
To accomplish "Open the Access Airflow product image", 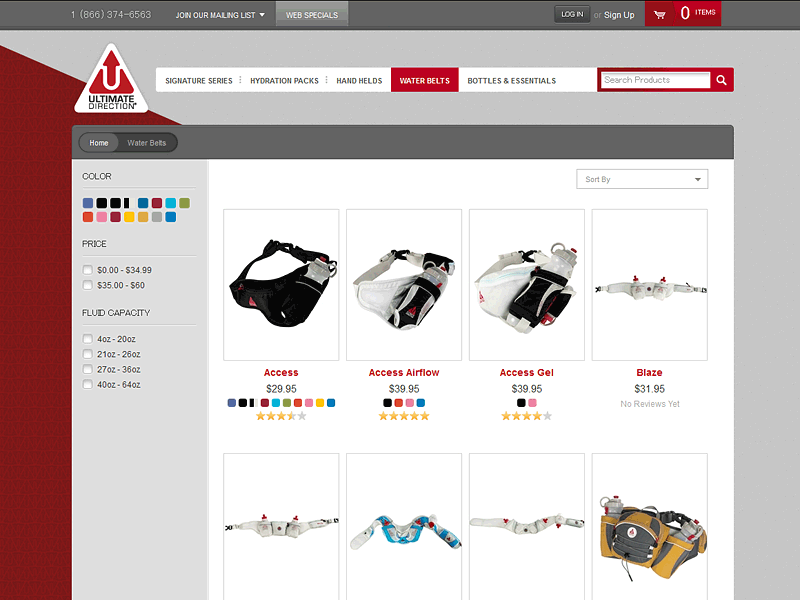I will [404, 285].
